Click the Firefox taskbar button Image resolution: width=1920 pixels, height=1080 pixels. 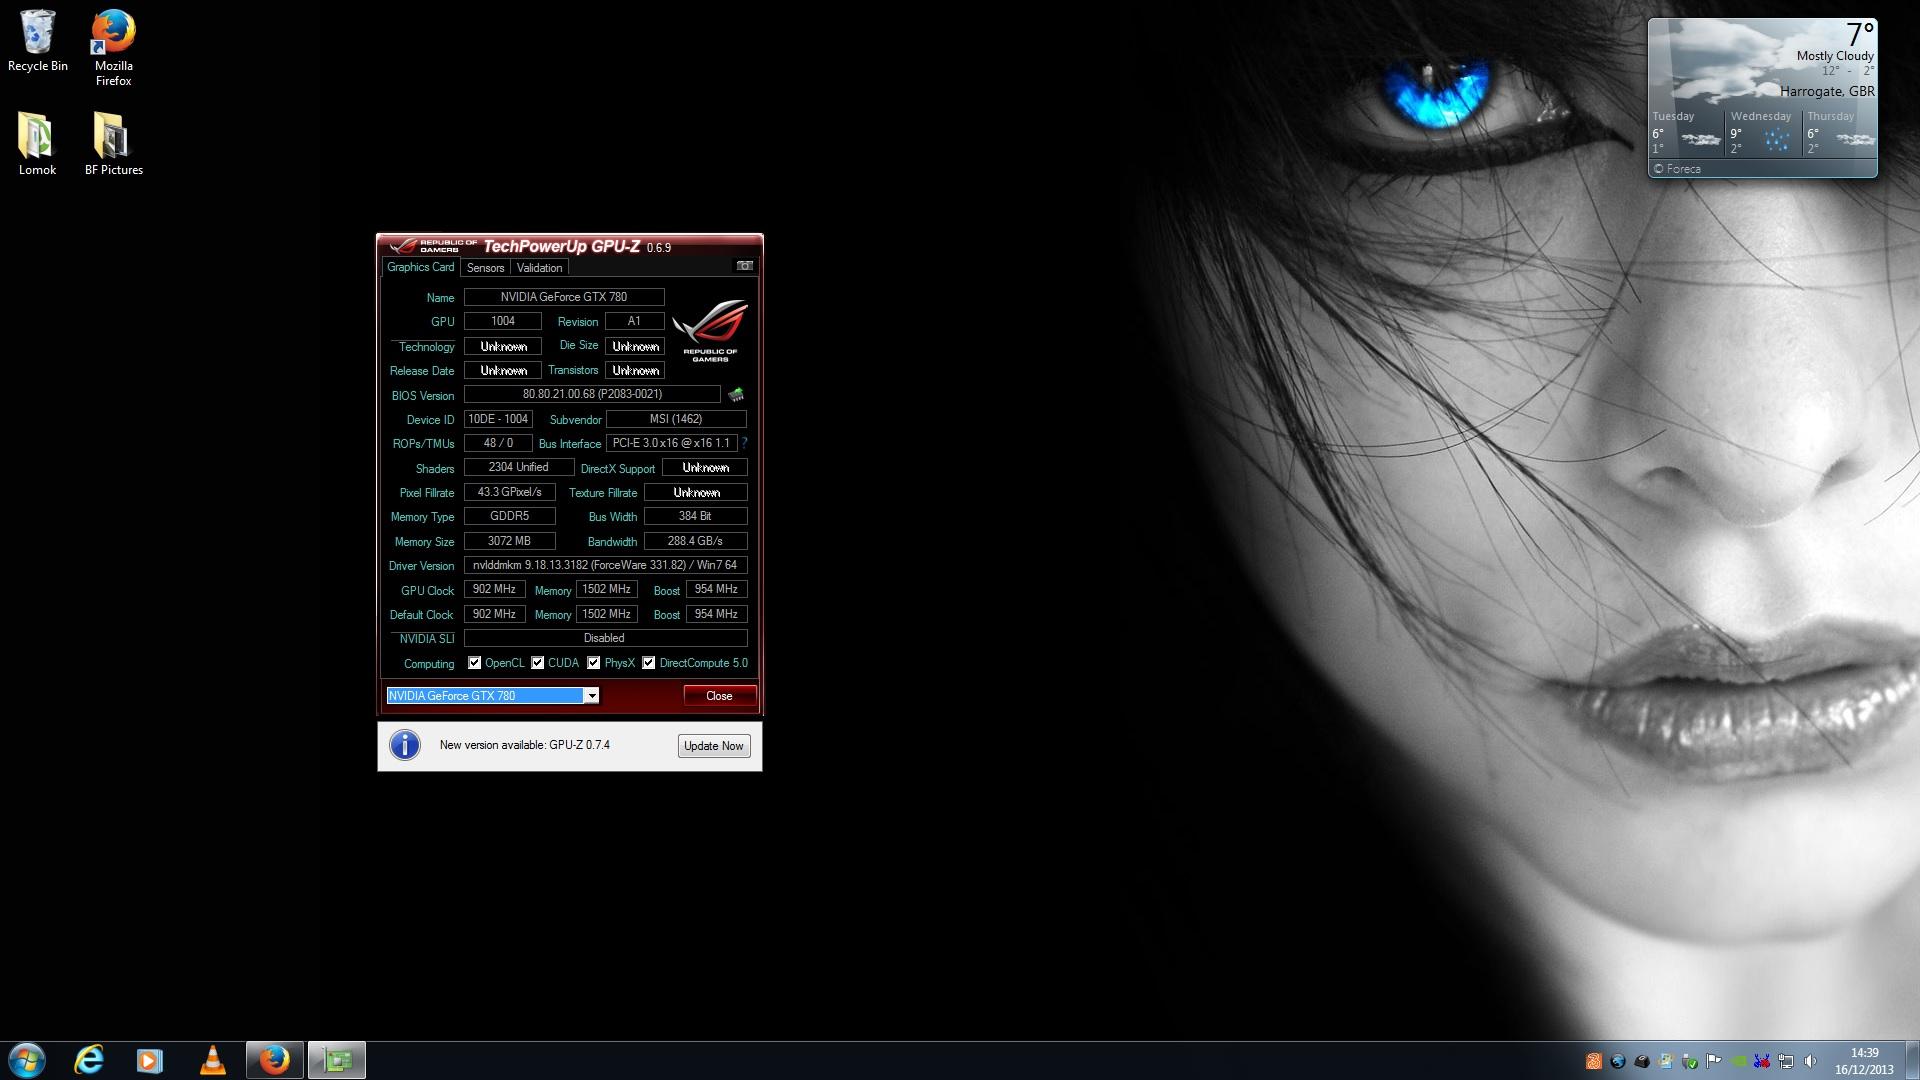click(x=274, y=1060)
